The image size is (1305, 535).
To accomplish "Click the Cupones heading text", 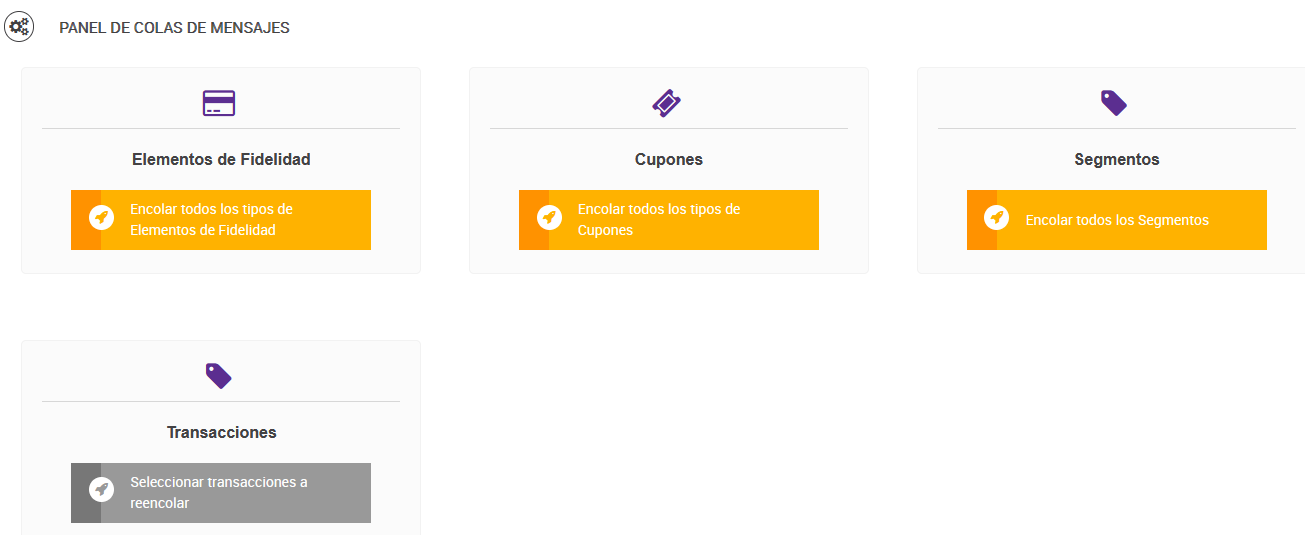I will click(668, 159).
